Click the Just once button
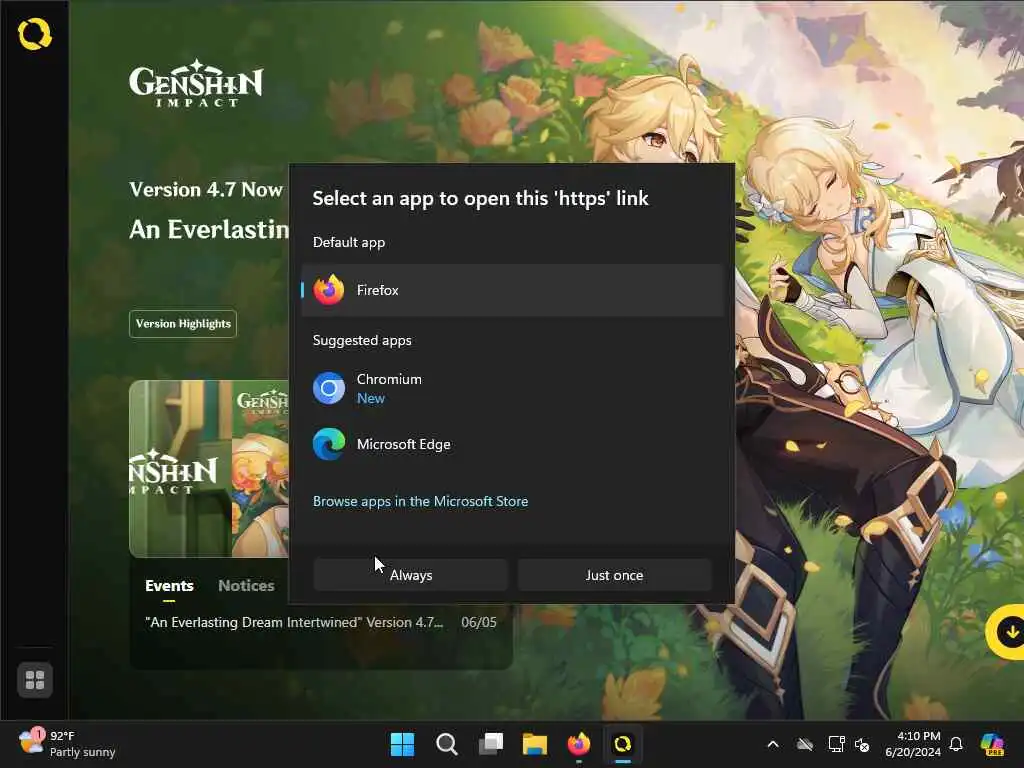The width and height of the screenshot is (1024, 768). (x=614, y=575)
